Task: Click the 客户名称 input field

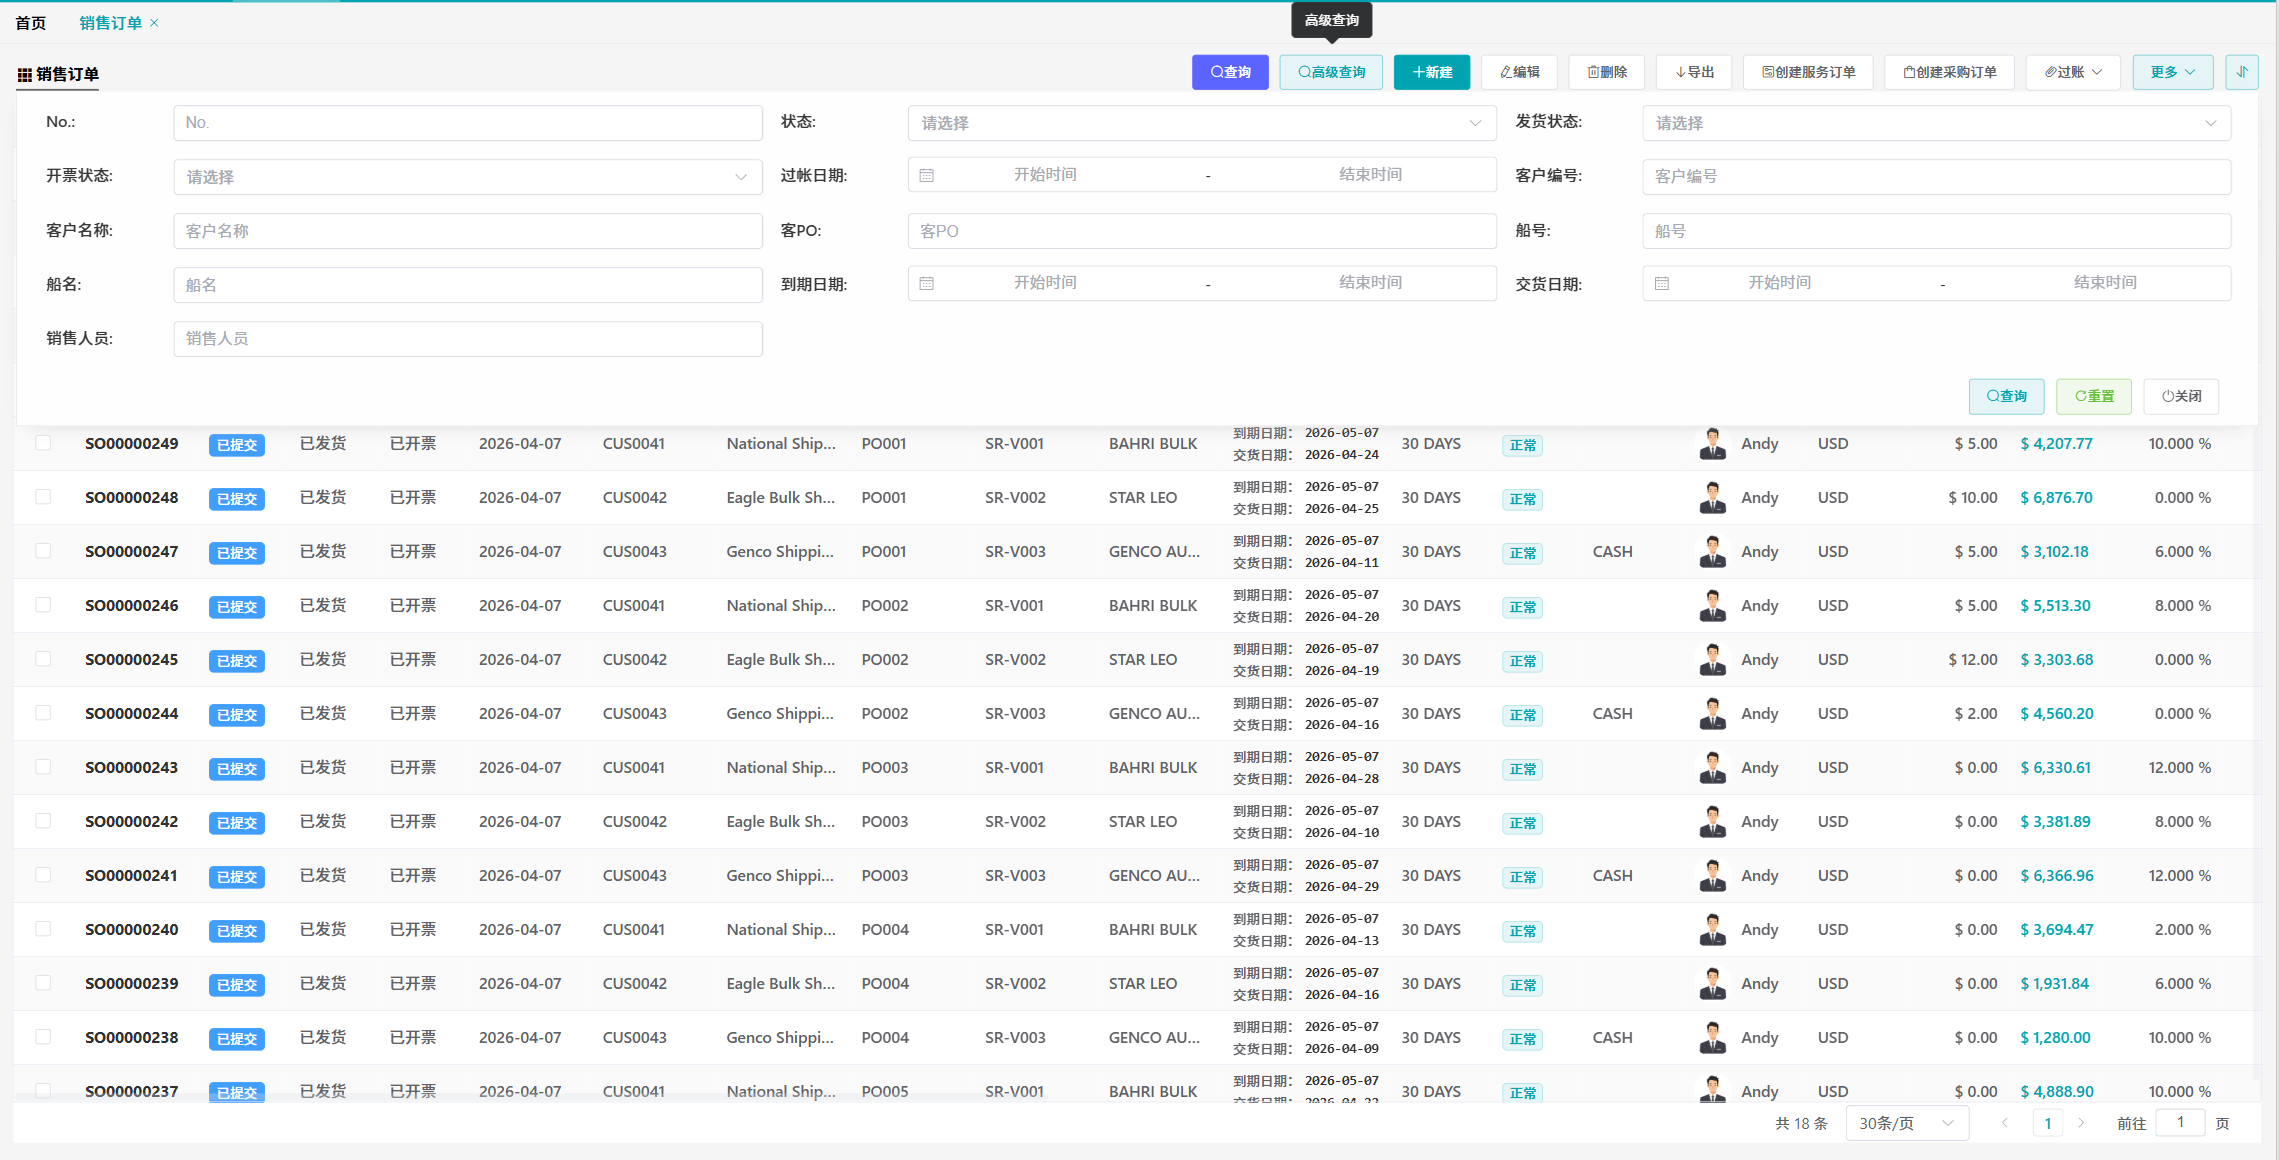Action: pos(467,231)
